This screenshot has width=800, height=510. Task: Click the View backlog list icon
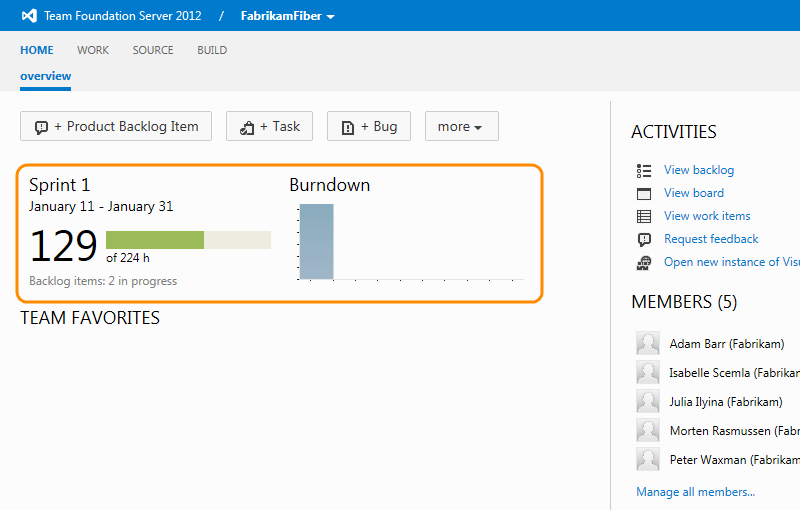(x=644, y=170)
